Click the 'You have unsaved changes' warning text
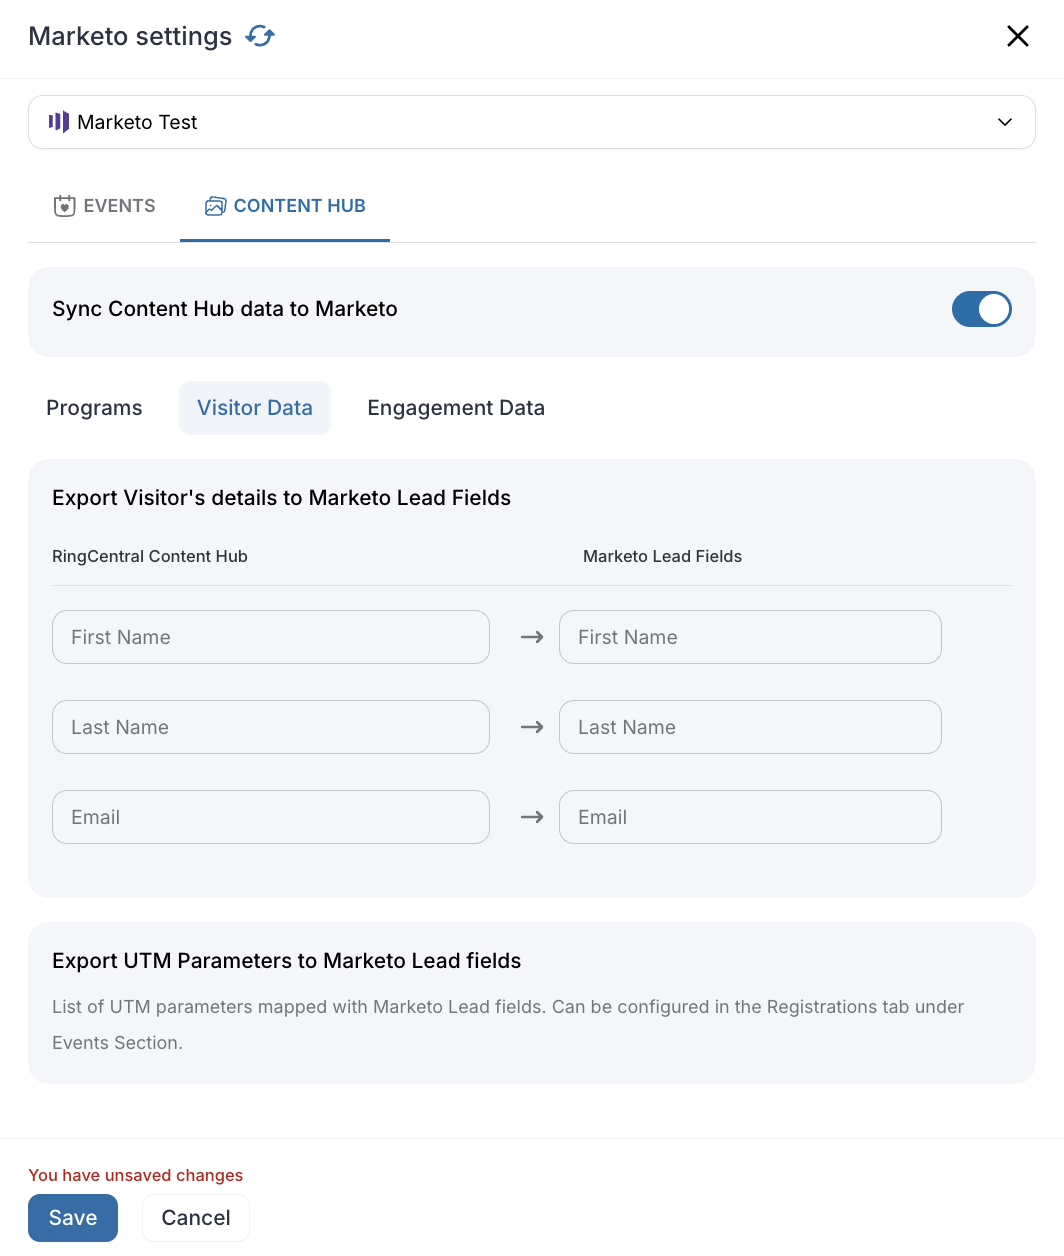 point(136,1175)
